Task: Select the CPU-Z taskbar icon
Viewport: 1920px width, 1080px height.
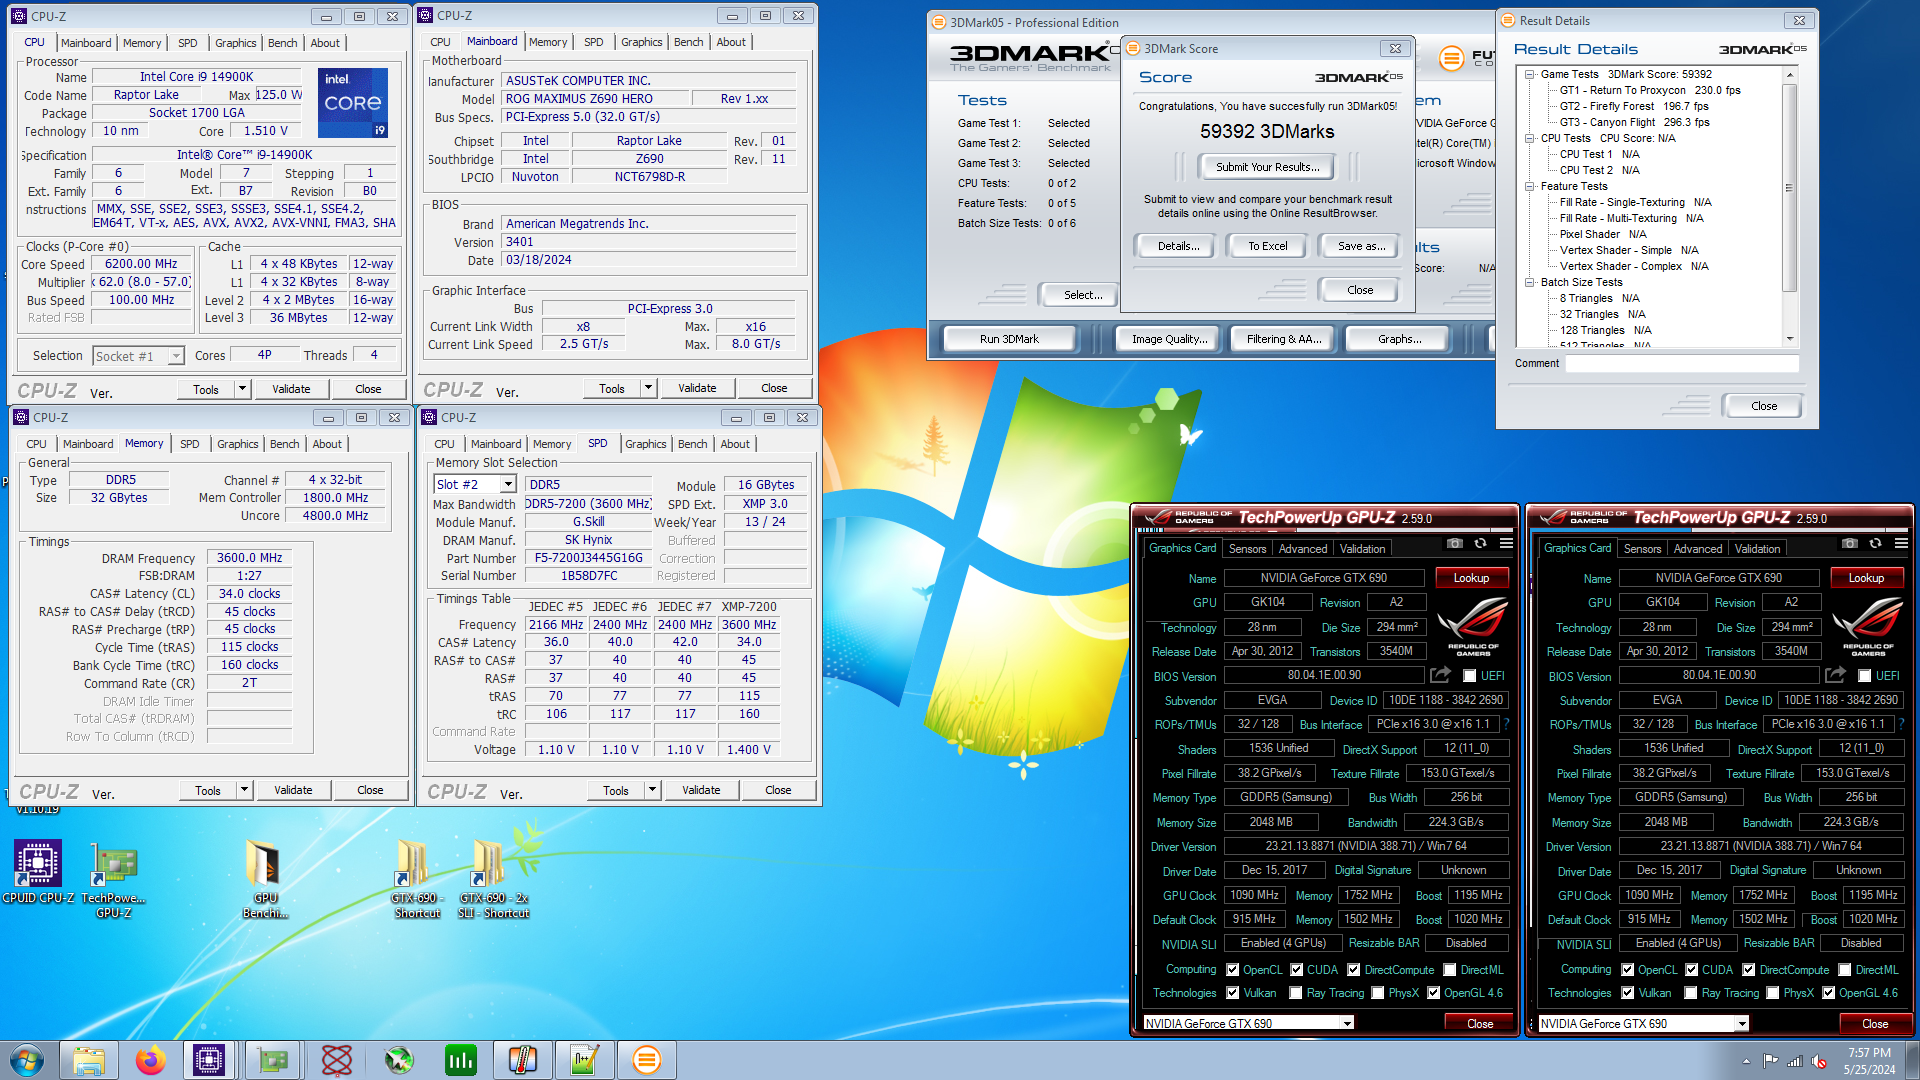Action: tap(209, 1060)
